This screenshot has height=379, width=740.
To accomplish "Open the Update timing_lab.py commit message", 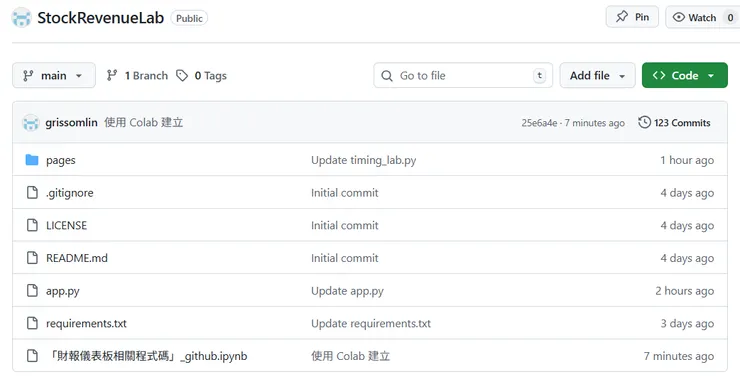I will pyautogui.click(x=363, y=160).
